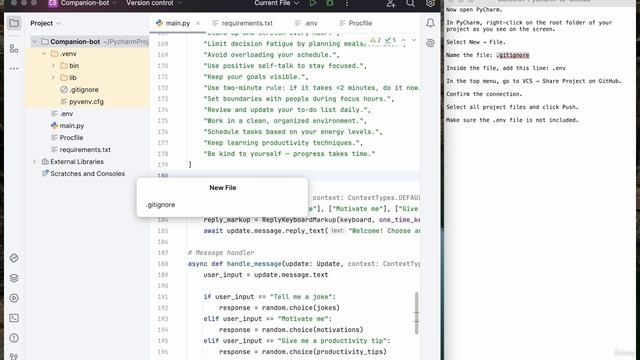Click line number 188 in gutter
Screen dimensions: 640x360
[163, 264]
